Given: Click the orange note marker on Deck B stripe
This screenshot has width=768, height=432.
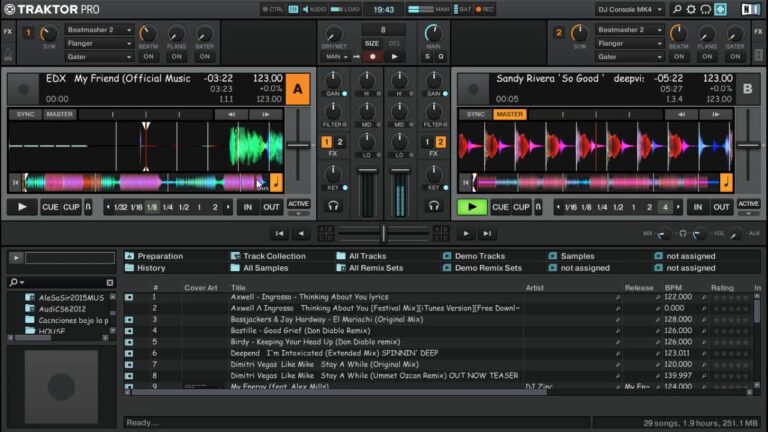Looking at the screenshot, I should coord(726,182).
